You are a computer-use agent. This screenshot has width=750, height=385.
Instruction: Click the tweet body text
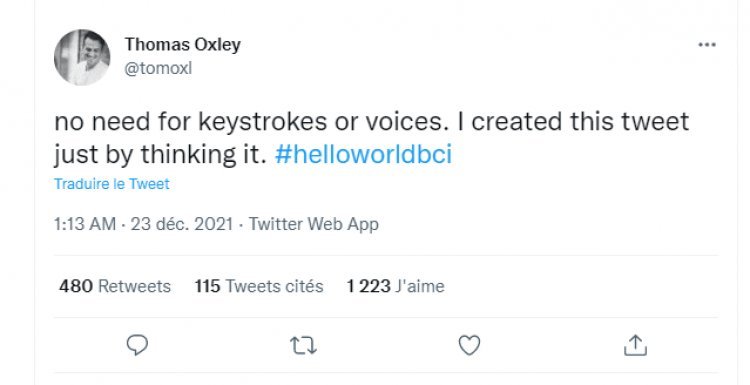point(372,138)
